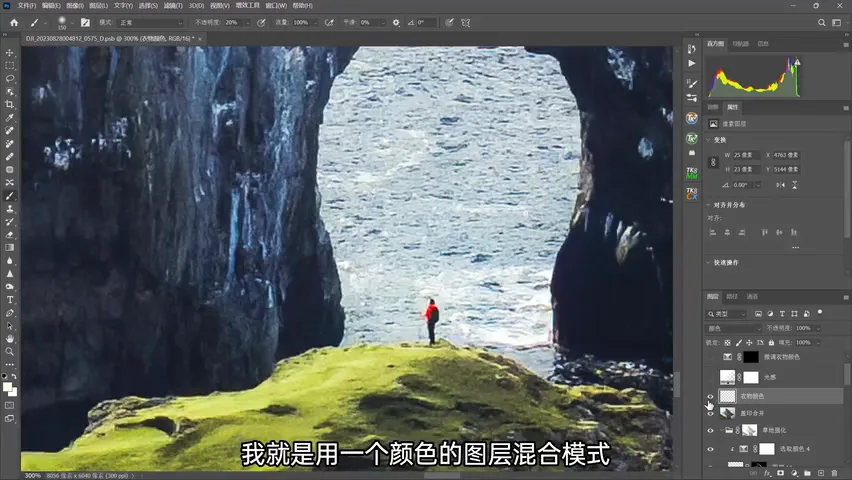Image resolution: width=852 pixels, height=480 pixels.
Task: Toggle lock image pixels brush icon
Action: pyautogui.click(x=738, y=342)
